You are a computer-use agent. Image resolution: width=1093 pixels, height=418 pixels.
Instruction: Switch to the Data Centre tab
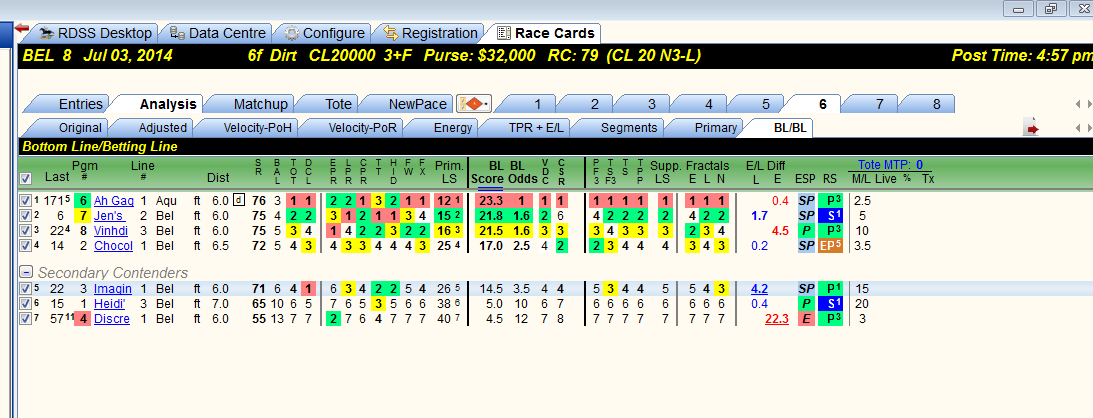pyautogui.click(x=218, y=33)
